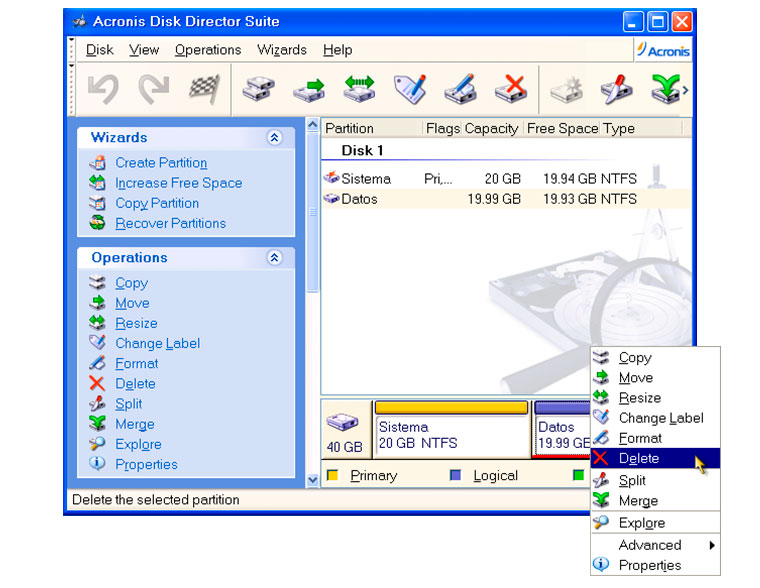
Task: Choose Split in the context menu
Action: (x=655, y=480)
